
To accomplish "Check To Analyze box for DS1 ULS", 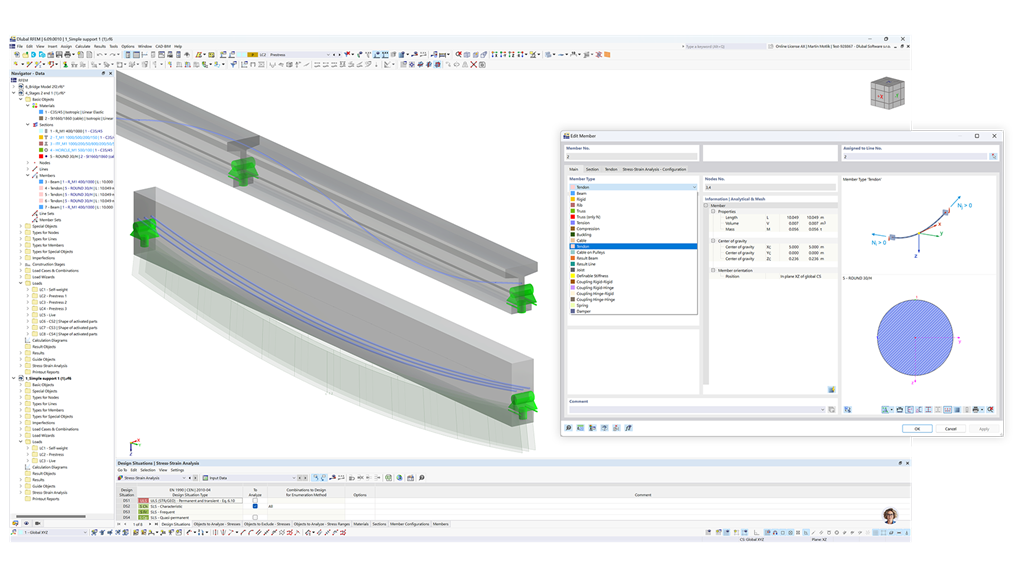I will point(255,501).
